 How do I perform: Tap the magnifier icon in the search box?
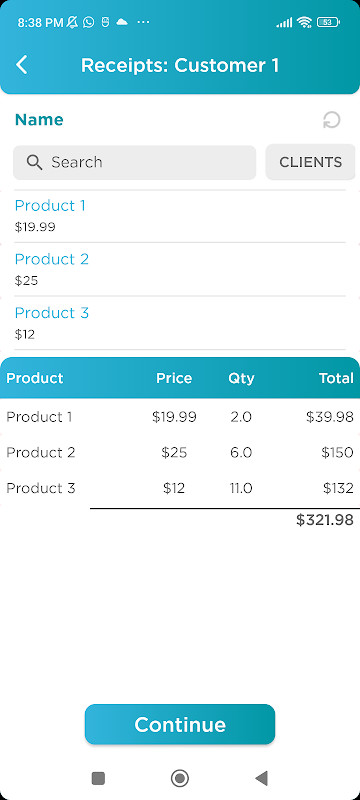(x=34, y=162)
